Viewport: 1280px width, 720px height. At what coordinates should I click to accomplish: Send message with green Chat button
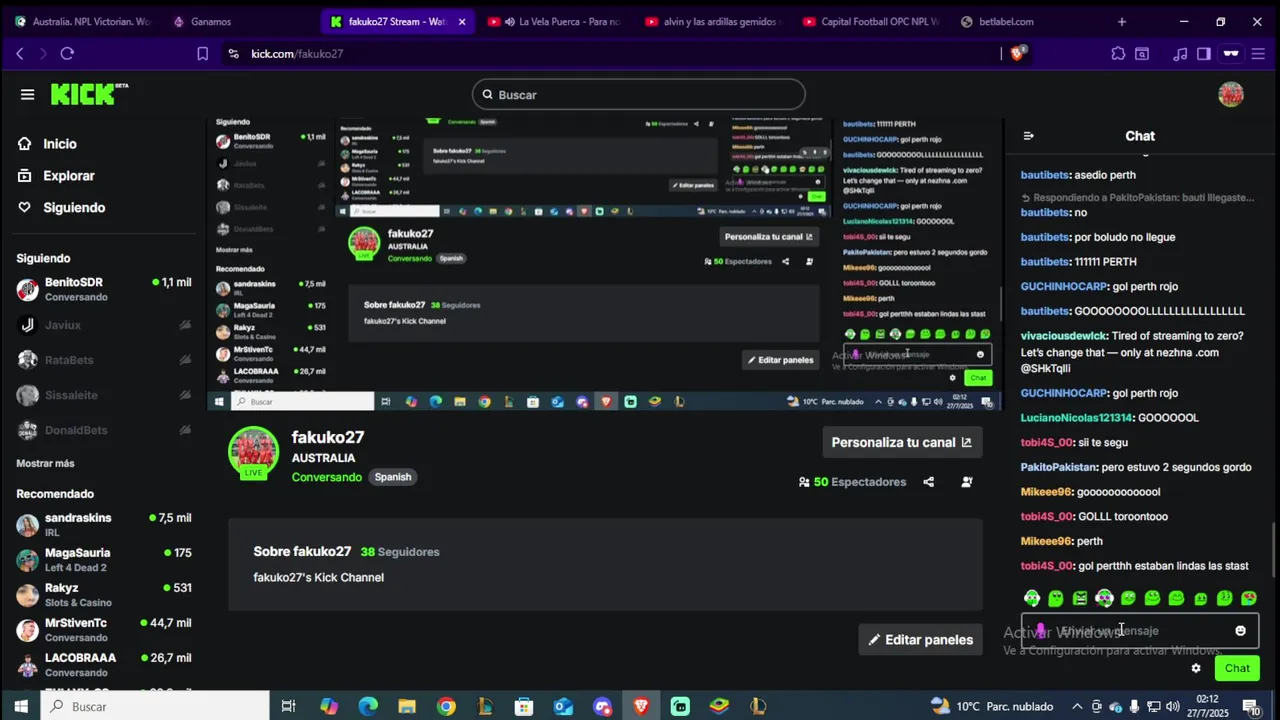[1237, 668]
